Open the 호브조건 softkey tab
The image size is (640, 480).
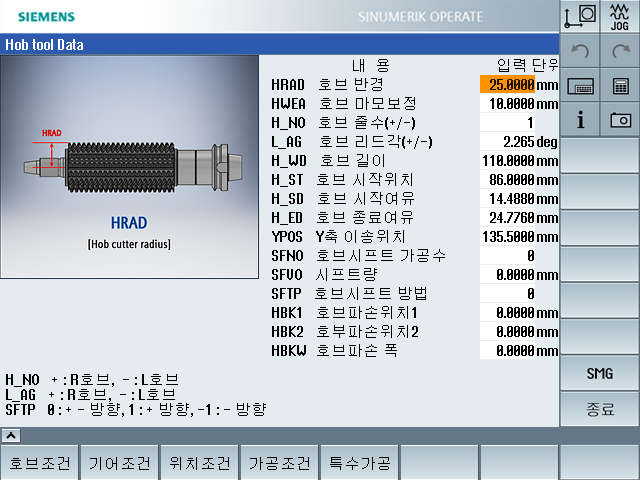pos(40,463)
